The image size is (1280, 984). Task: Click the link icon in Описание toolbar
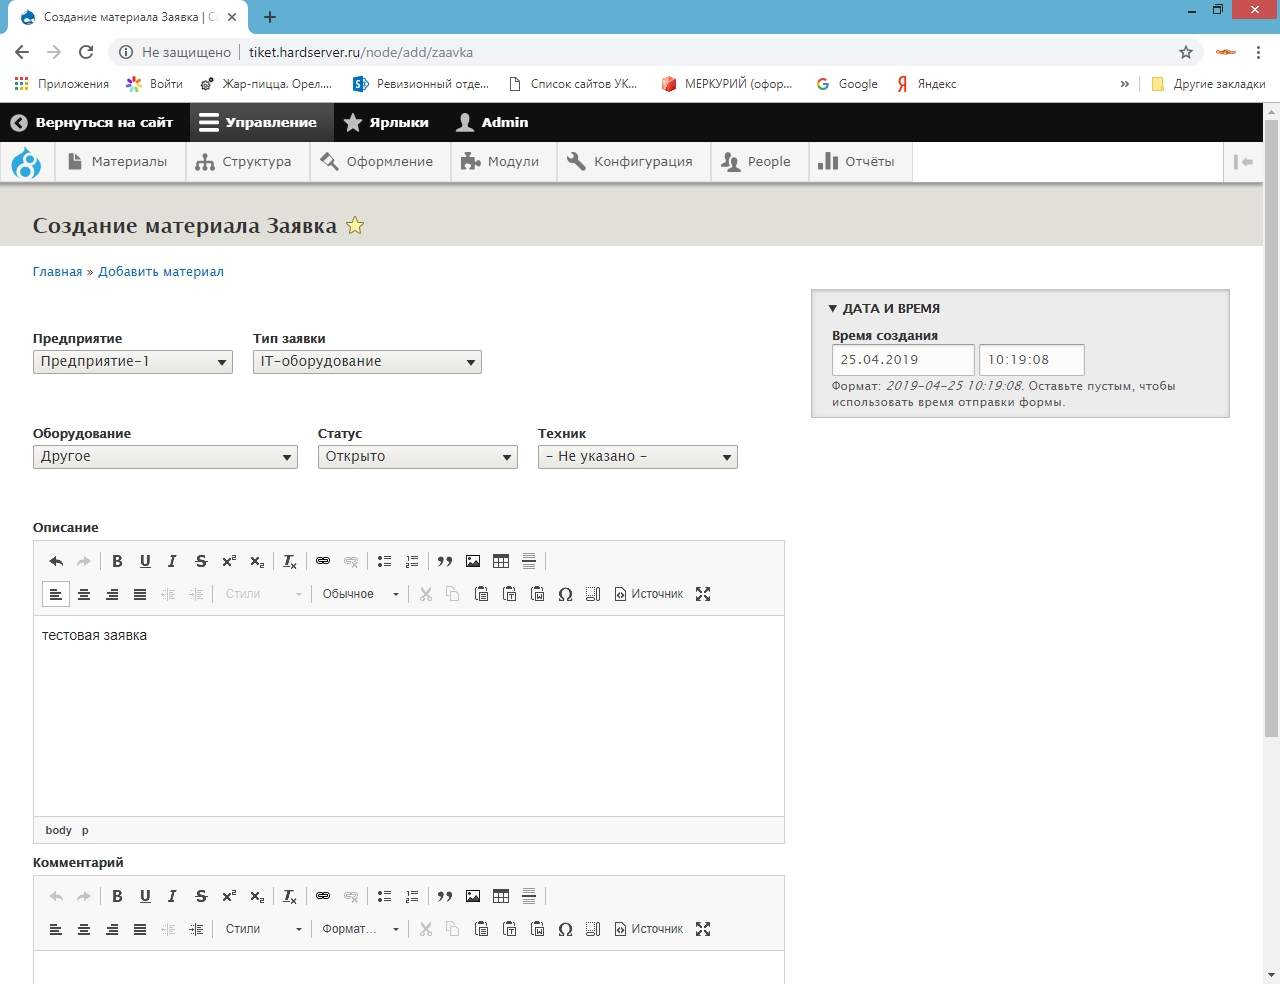323,561
